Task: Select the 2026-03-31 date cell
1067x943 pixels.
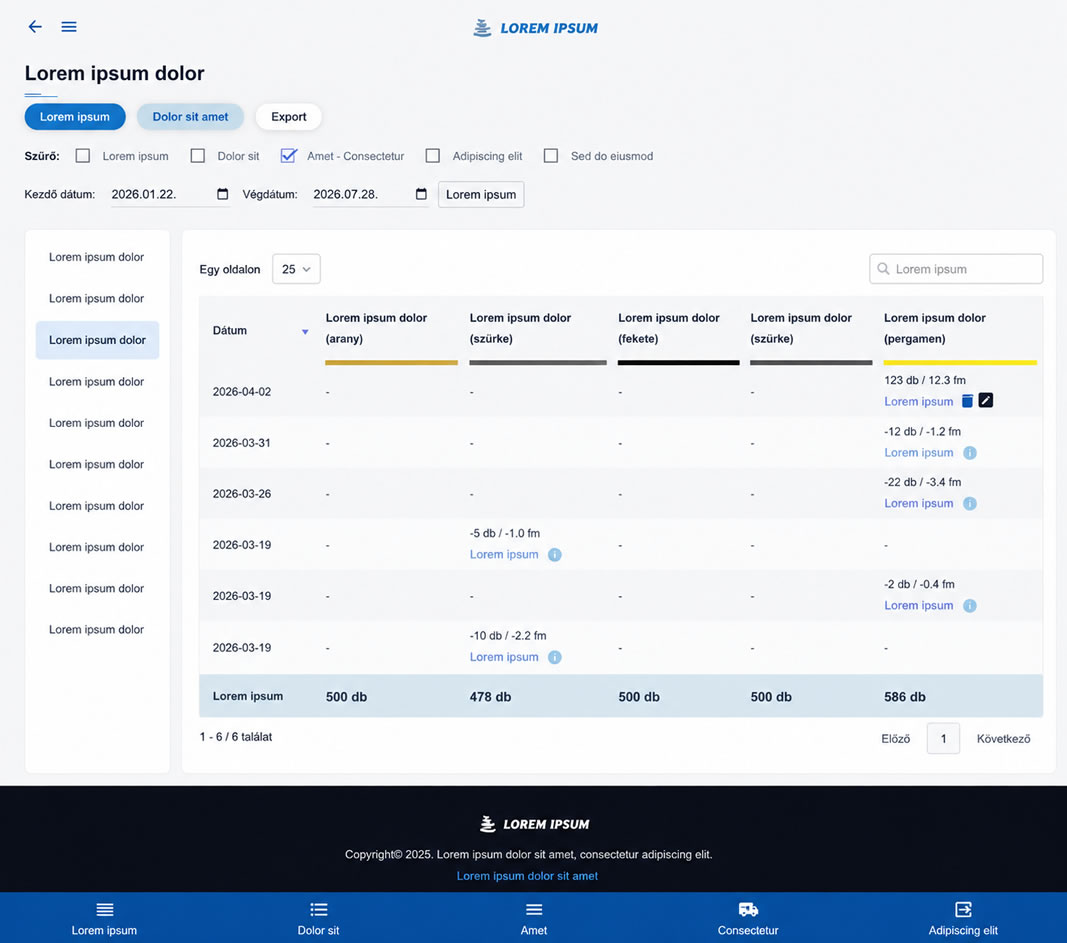Action: 242,443
